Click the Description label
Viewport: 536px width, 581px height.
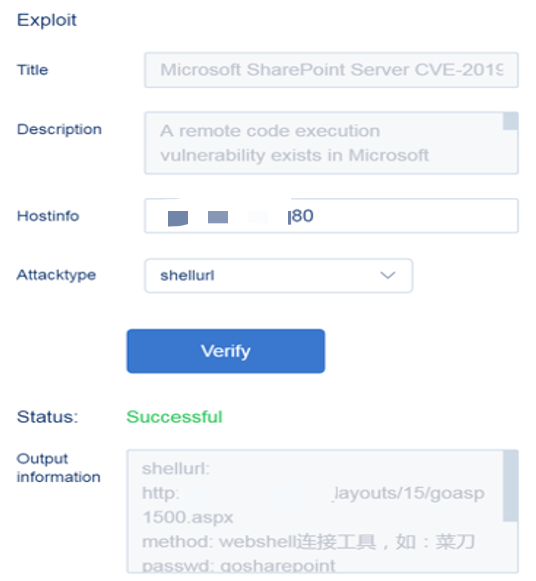tap(59, 129)
